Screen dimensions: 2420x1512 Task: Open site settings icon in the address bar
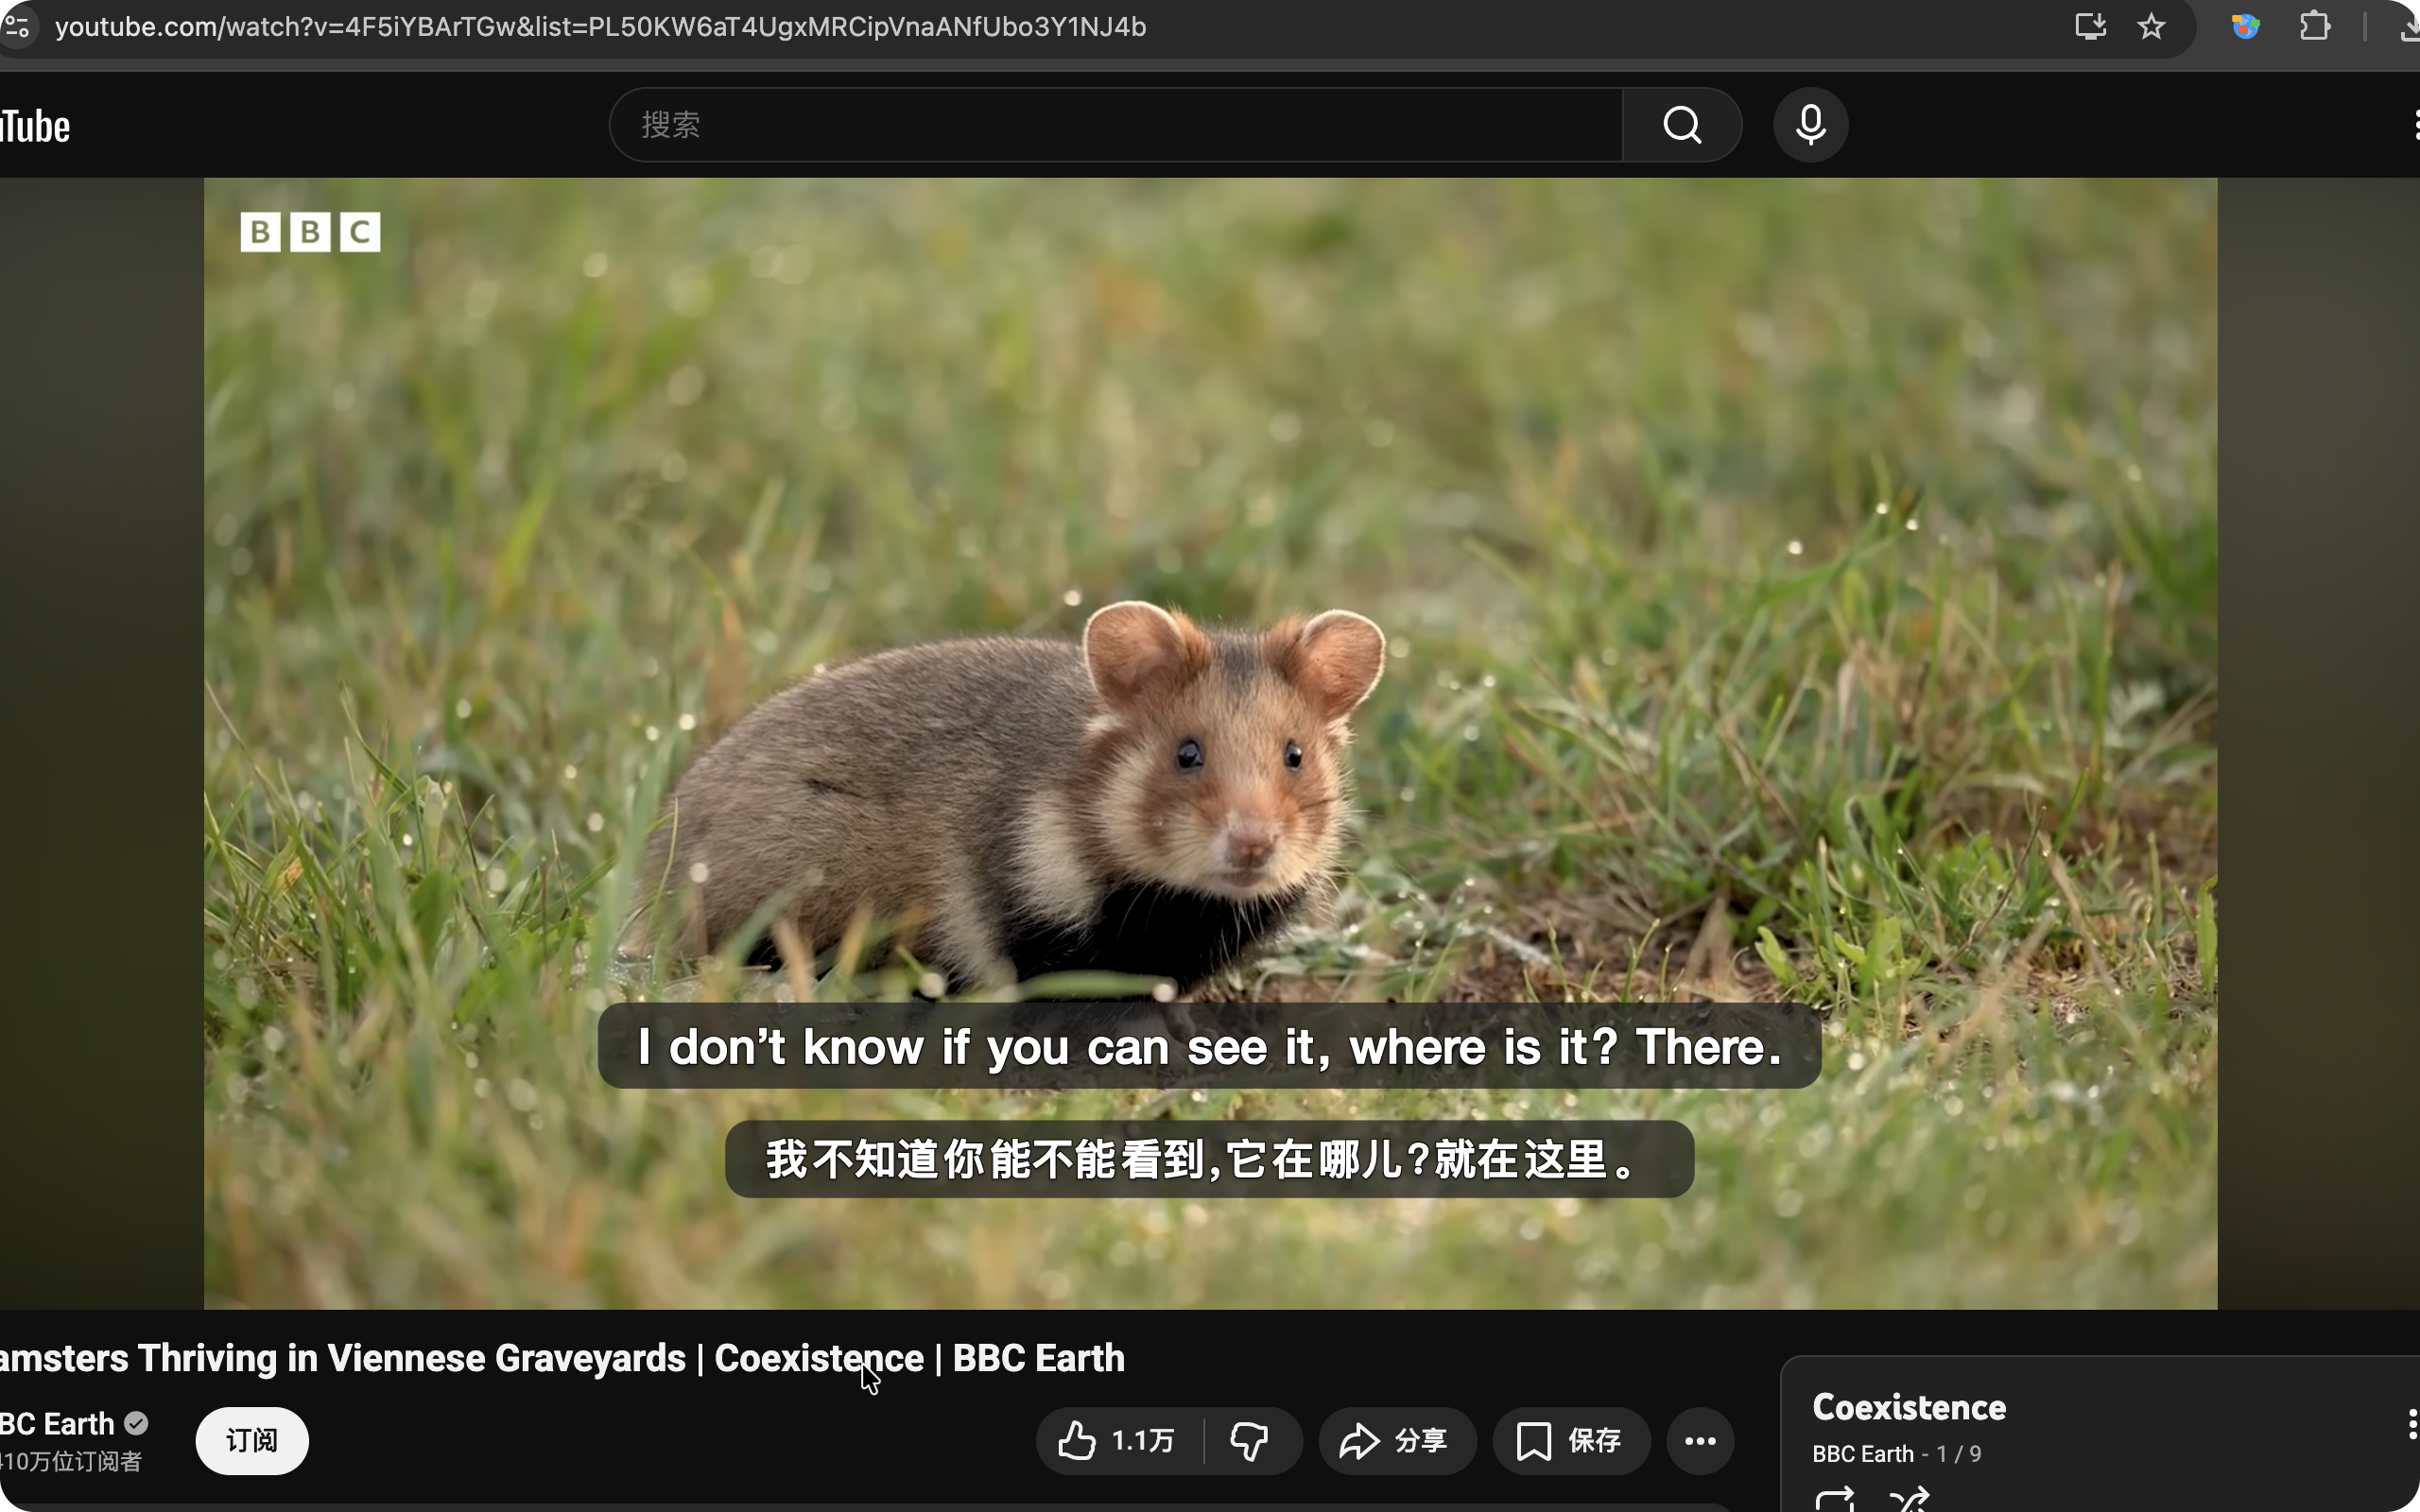tap(17, 27)
